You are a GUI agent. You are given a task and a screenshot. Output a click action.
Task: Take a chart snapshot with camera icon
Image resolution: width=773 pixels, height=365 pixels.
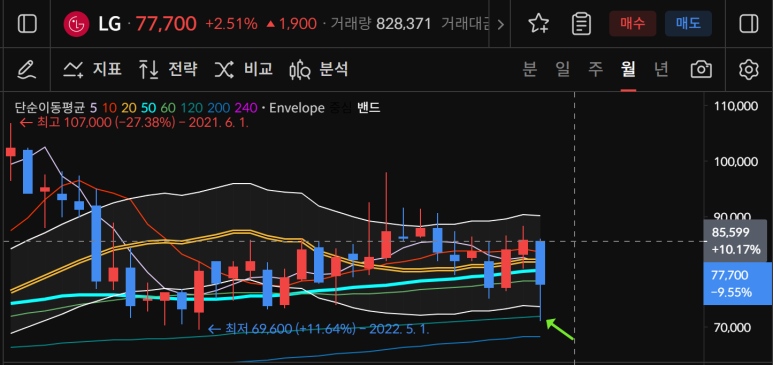coord(701,70)
